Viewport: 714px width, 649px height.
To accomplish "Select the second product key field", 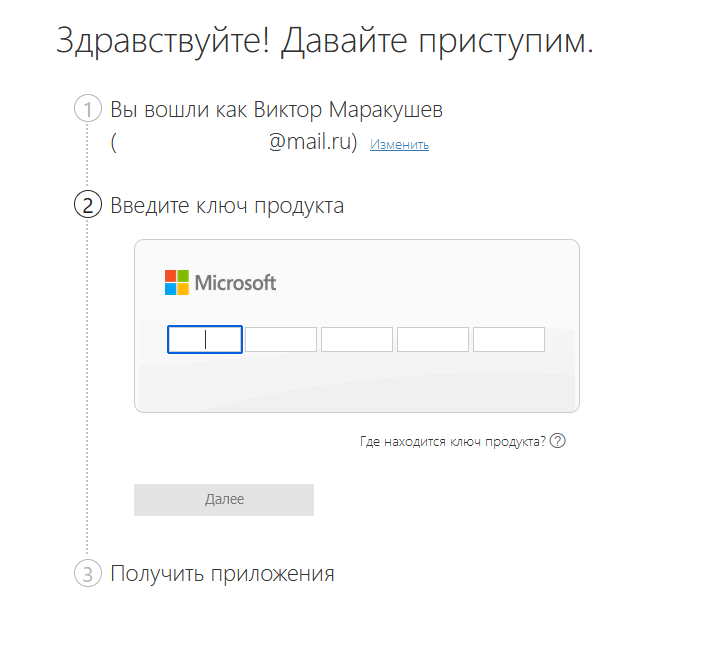I will click(x=281, y=340).
